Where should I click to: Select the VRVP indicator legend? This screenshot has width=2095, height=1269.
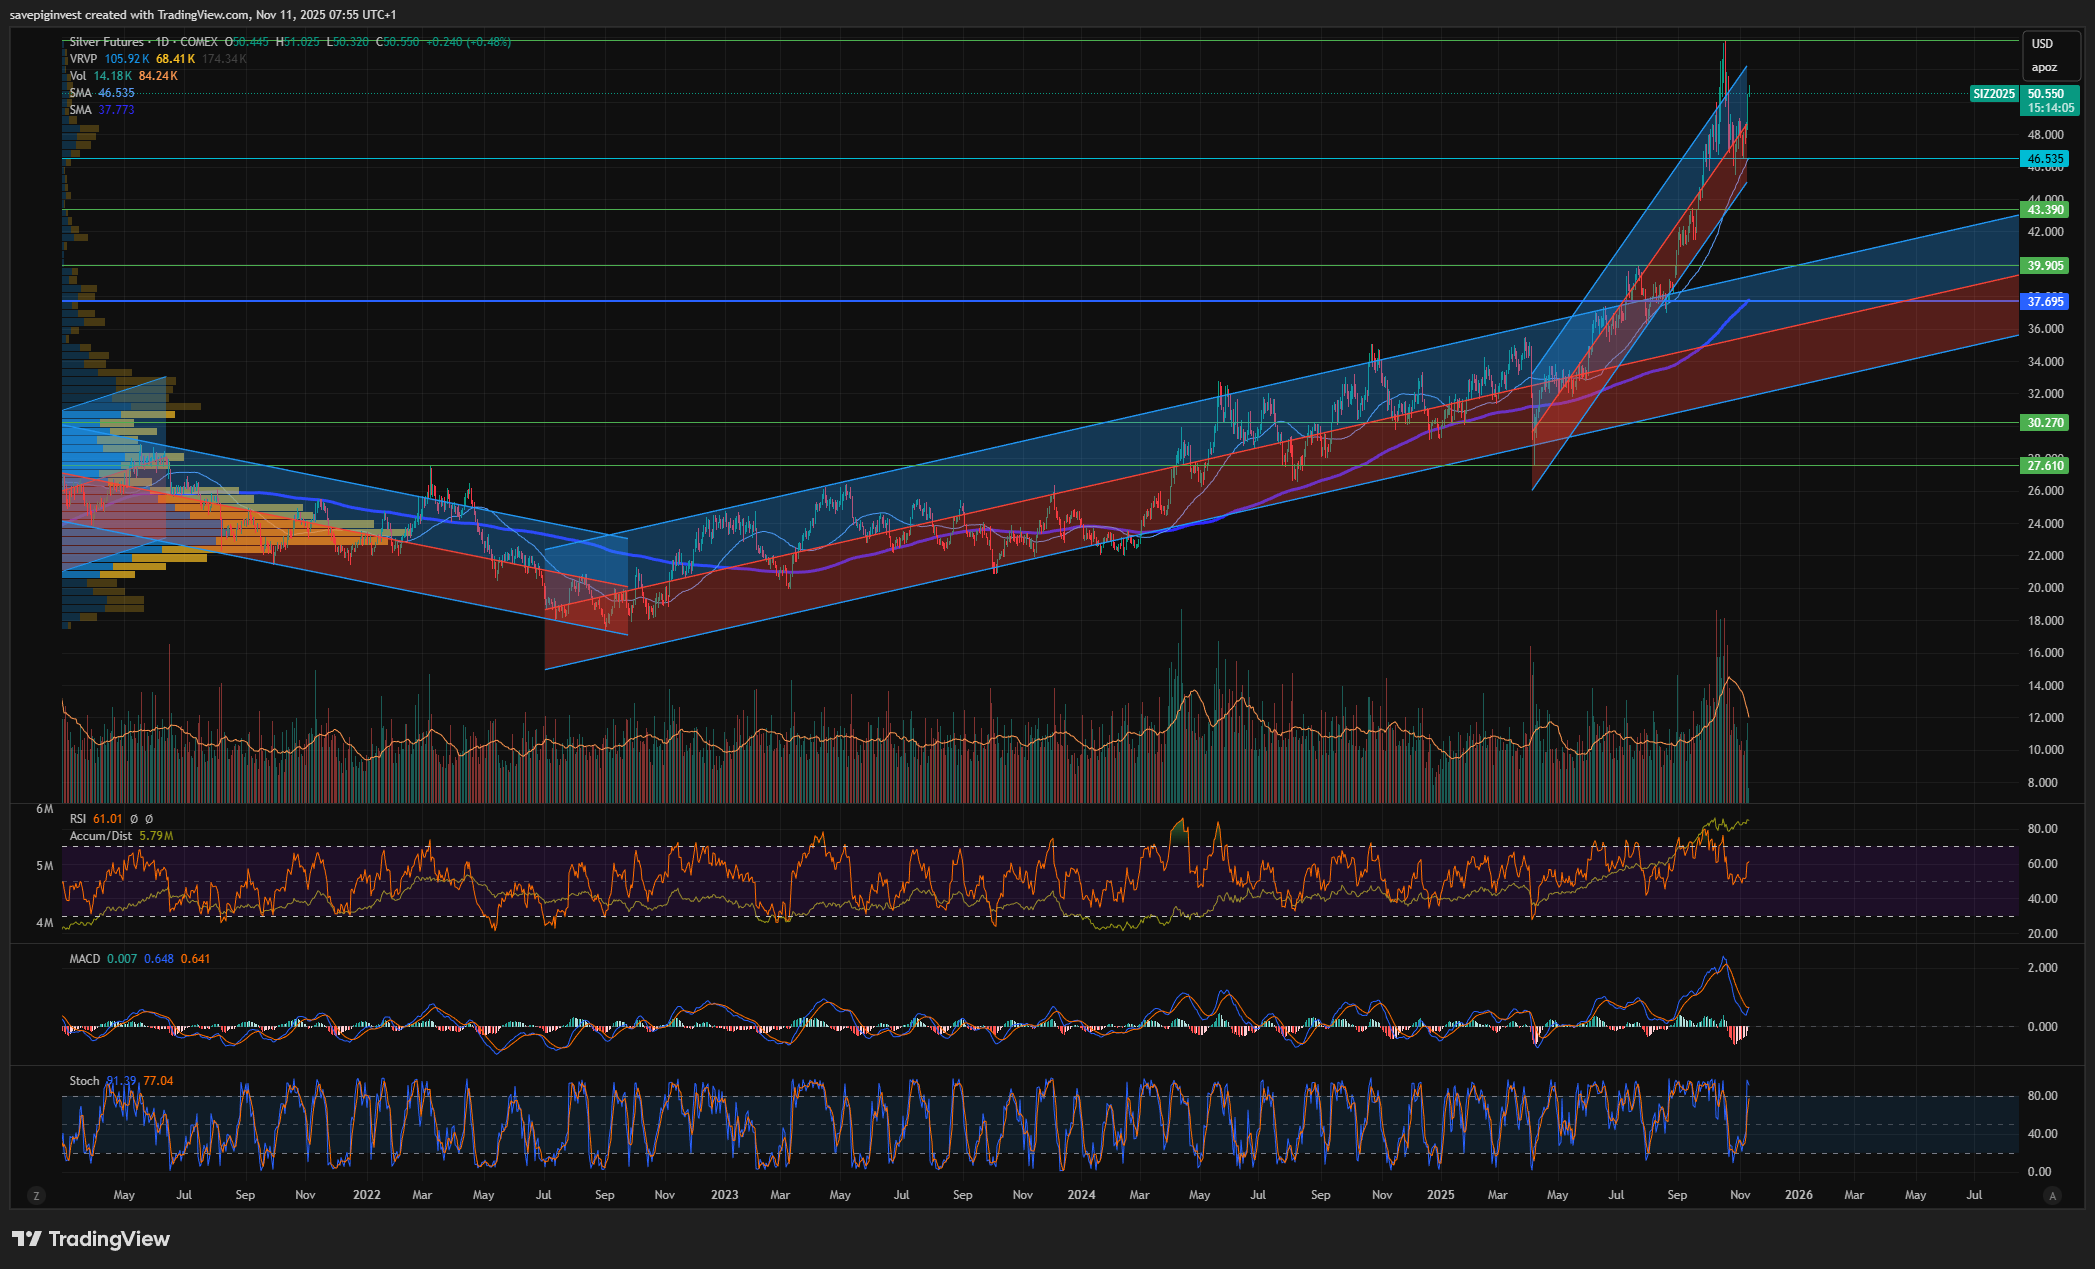point(83,59)
